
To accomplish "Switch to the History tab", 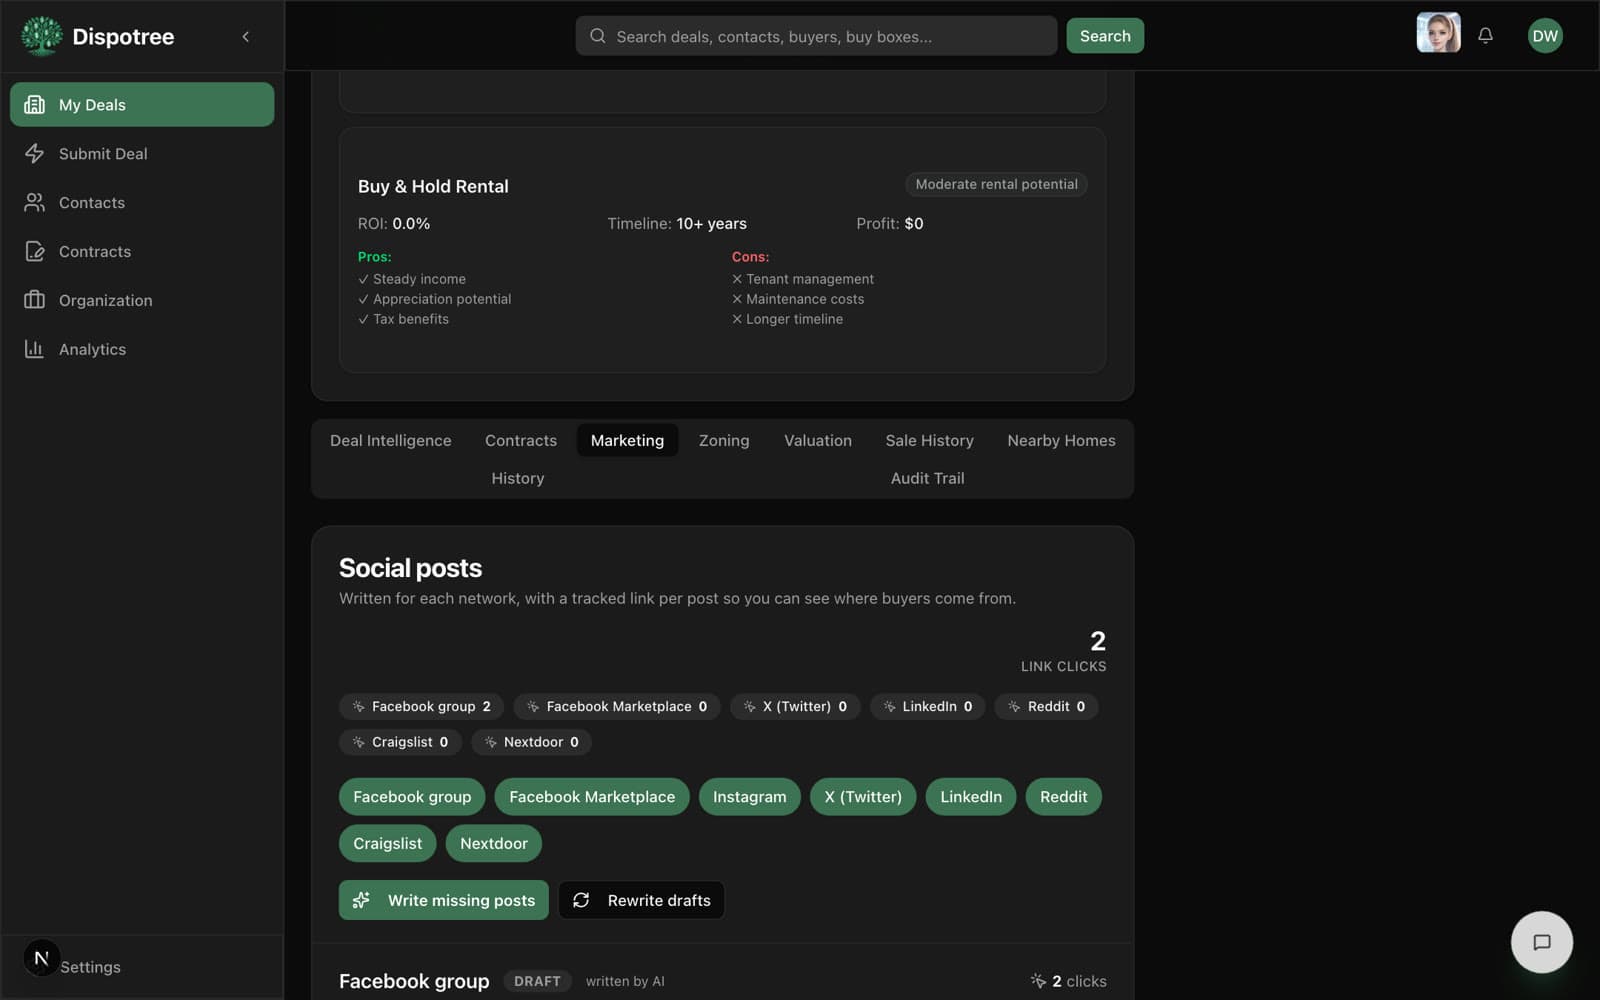I will pos(518,478).
